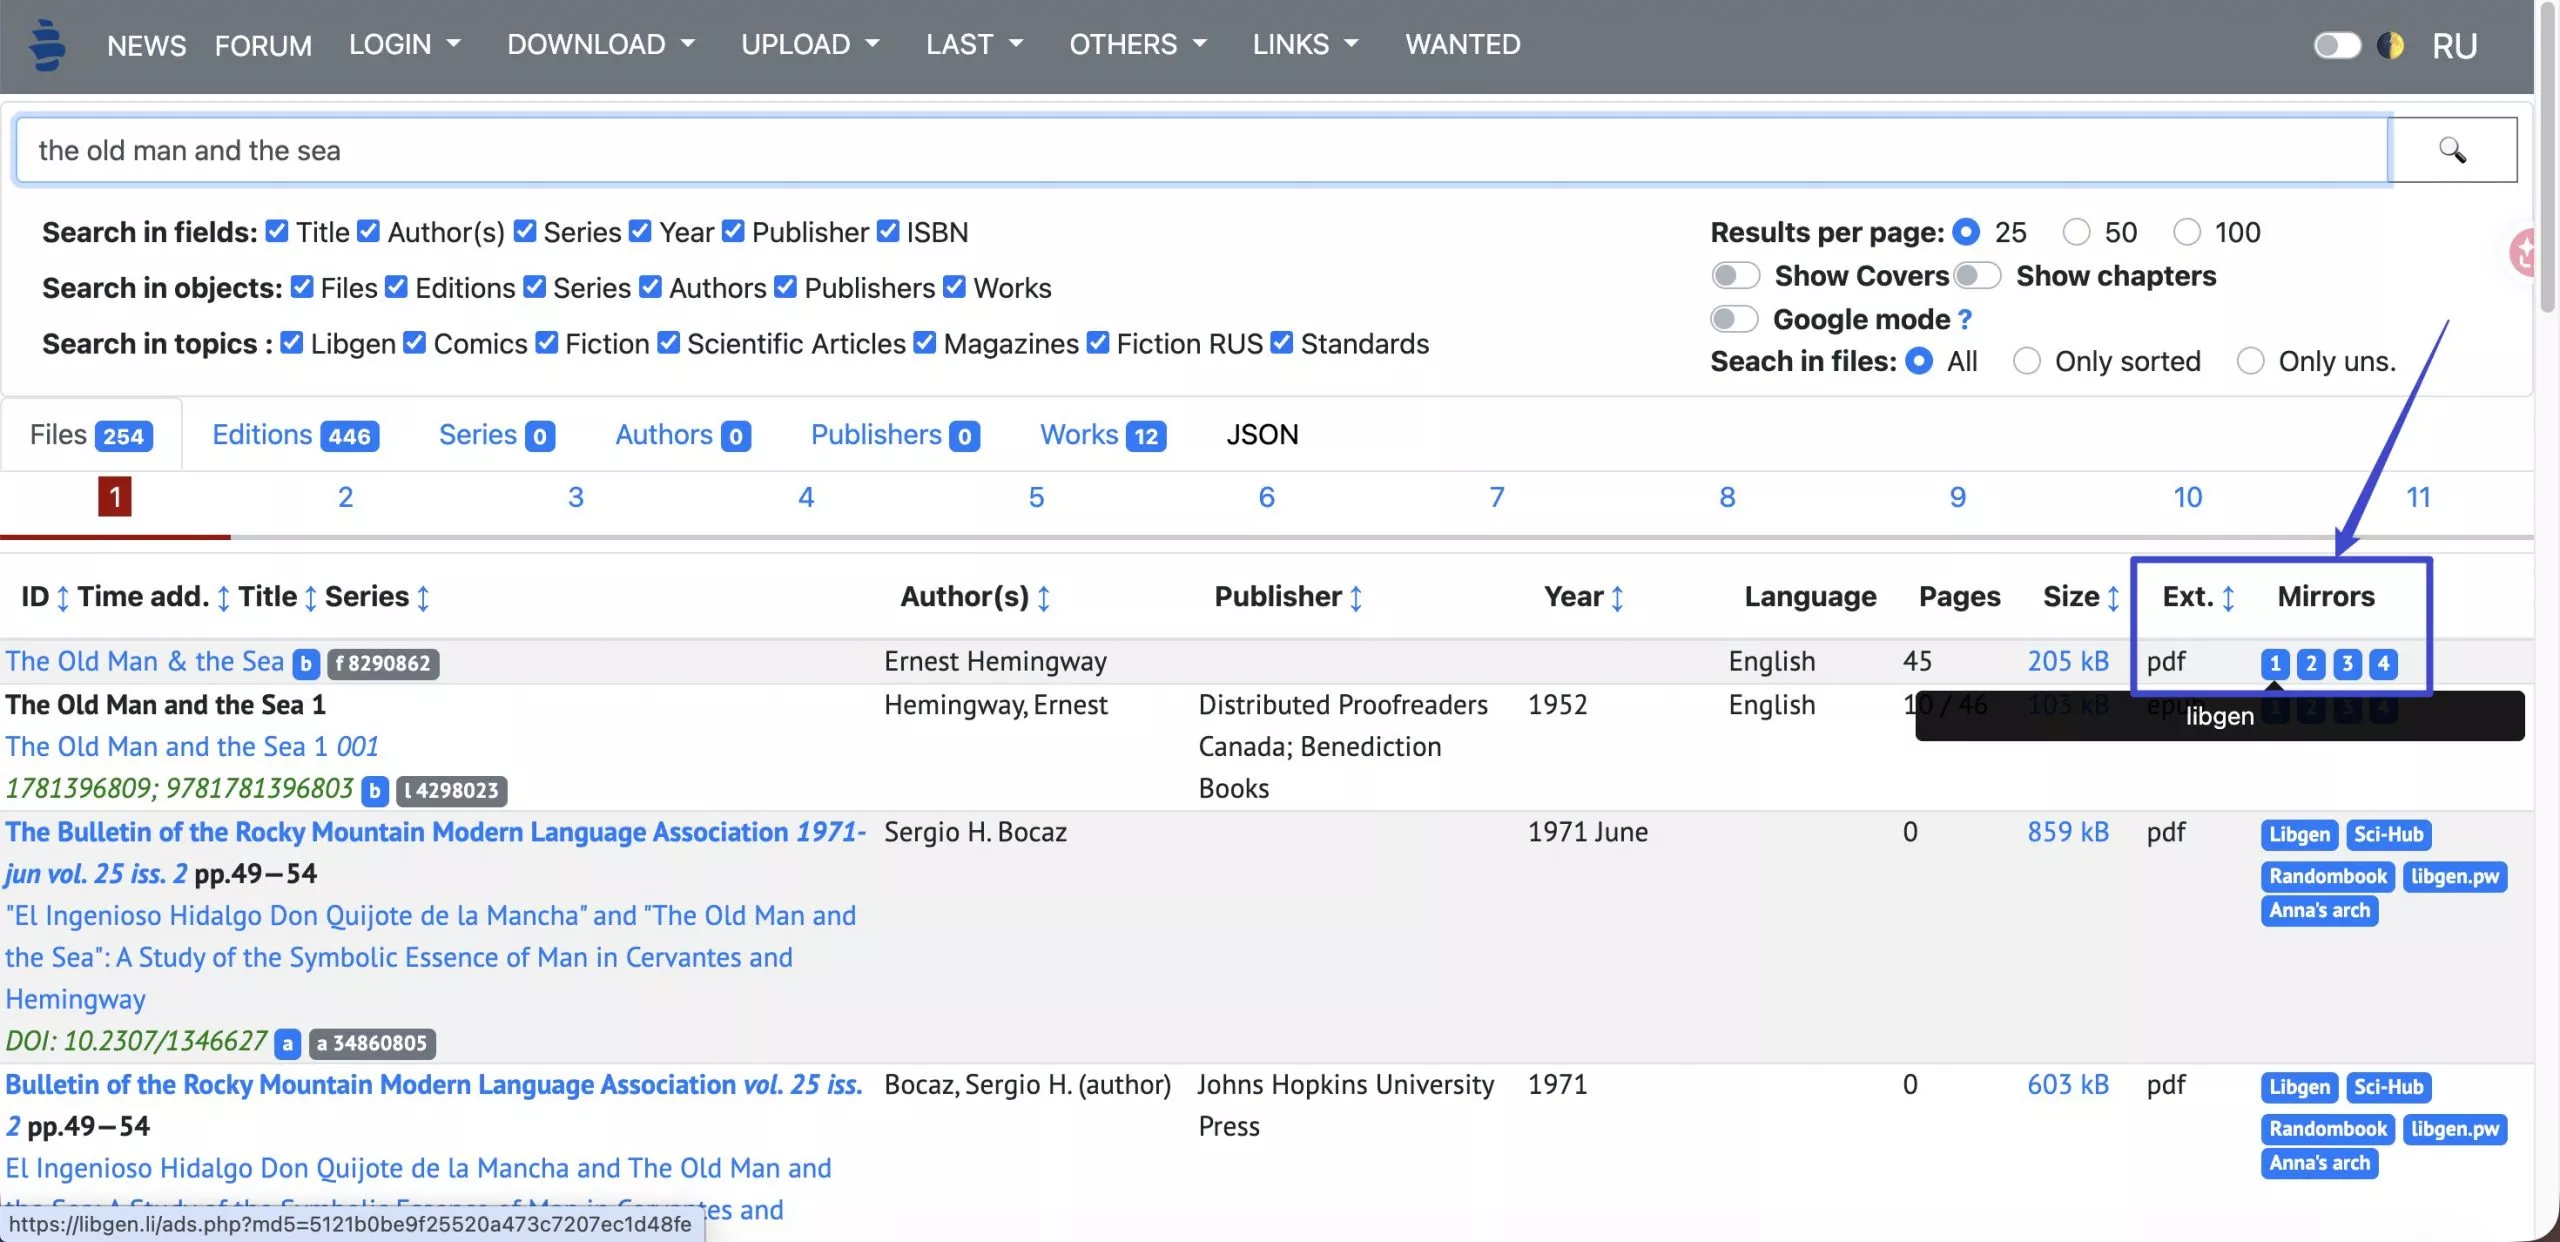Viewport: 2560px width, 1242px height.
Task: Open the DOWNLOAD dropdown menu
Action: point(589,44)
